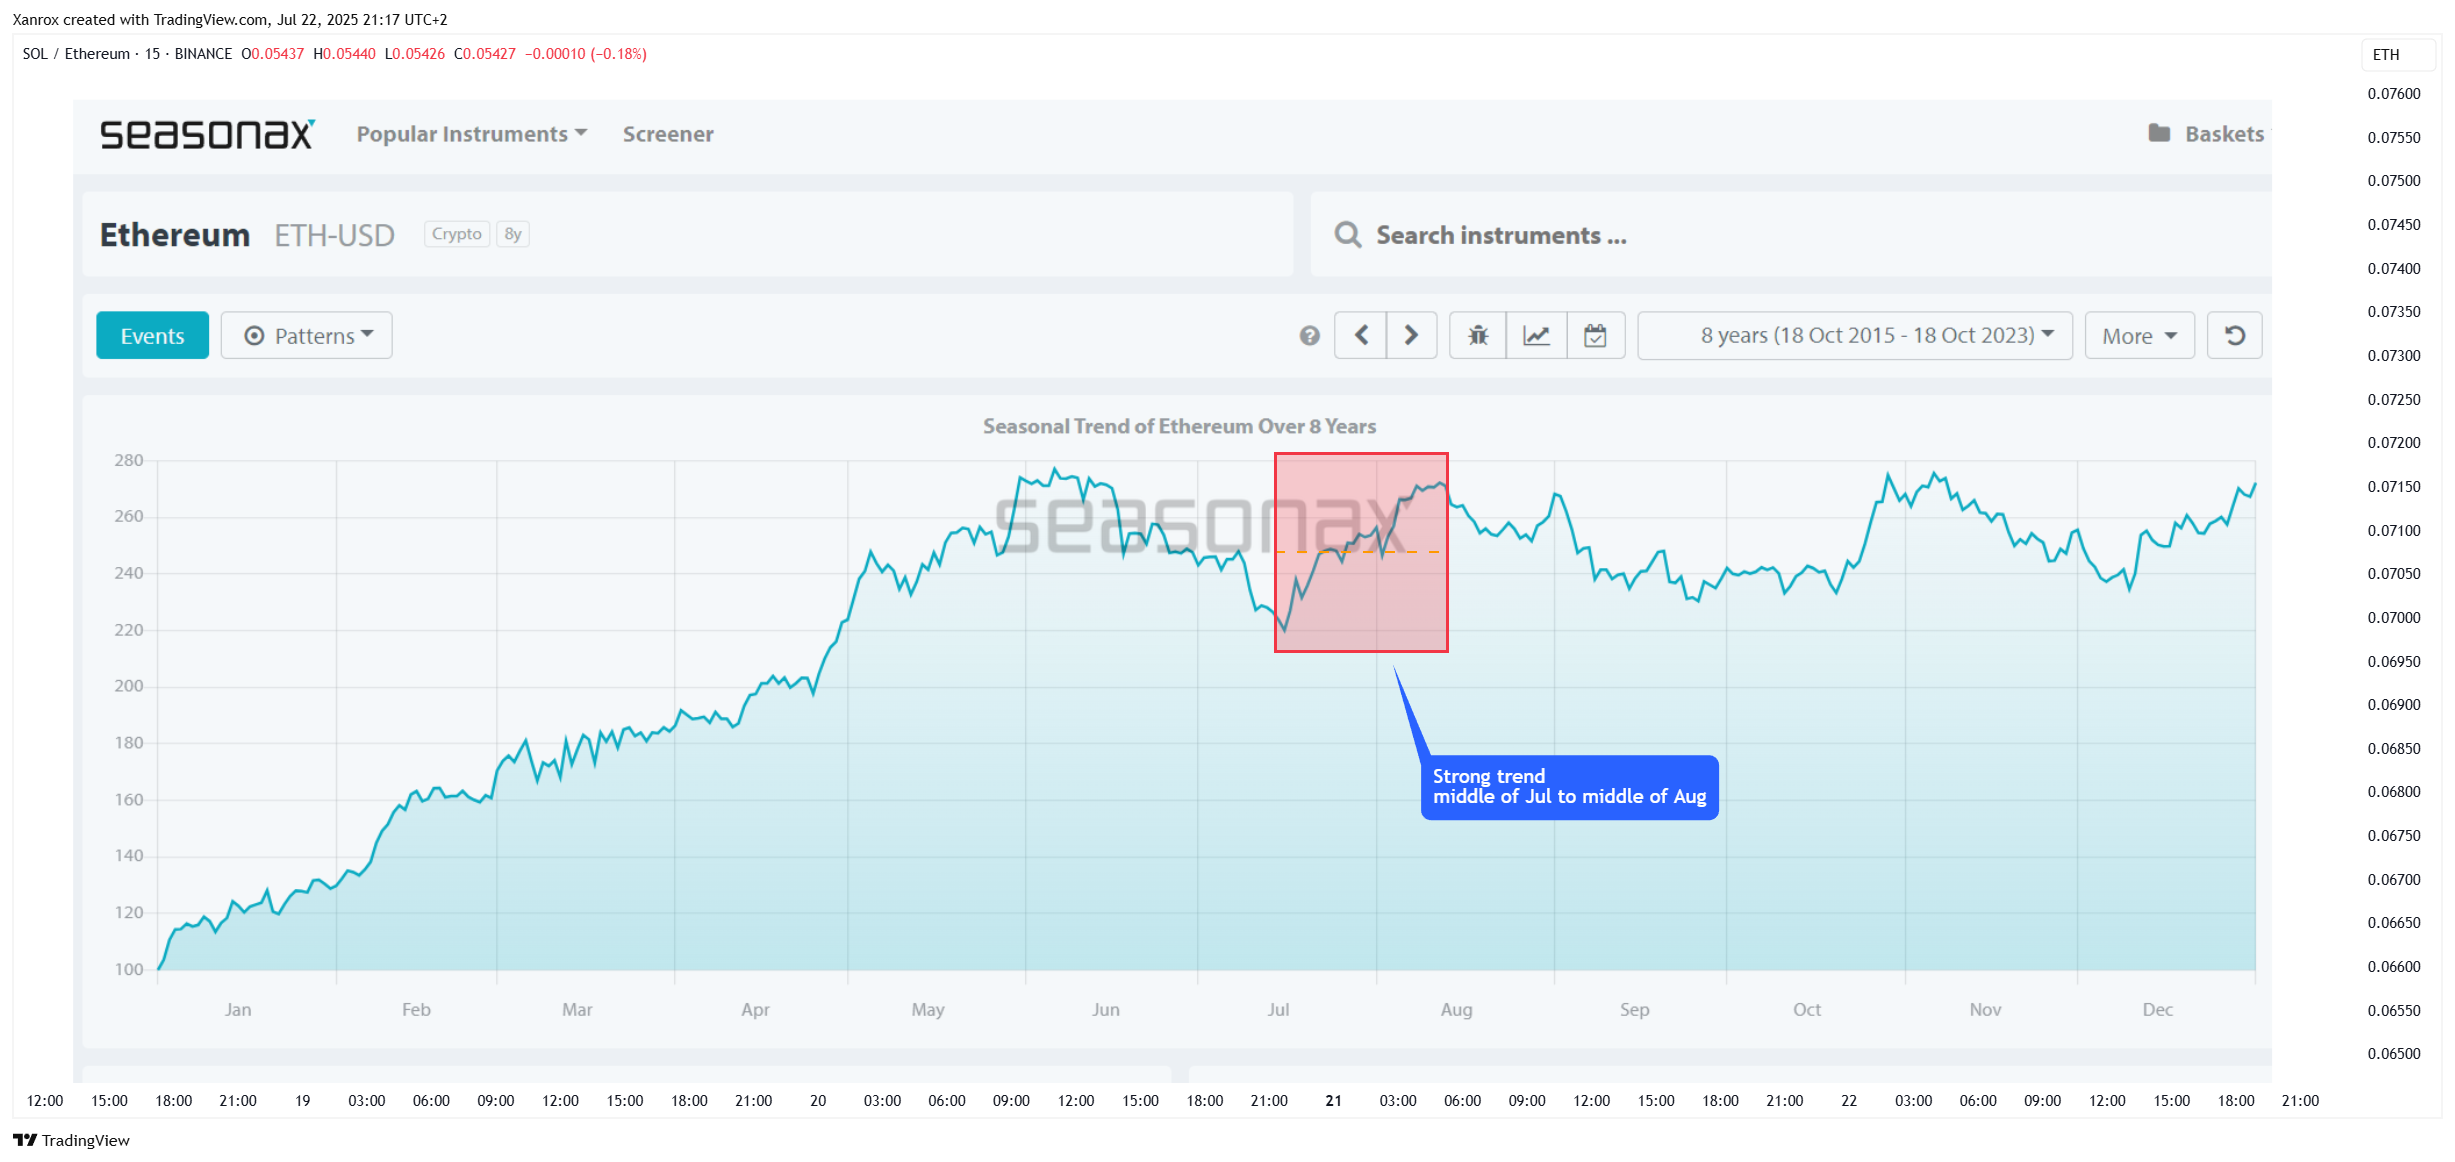Click the red highlighted chart region
Screen dimensions: 2455x1162
[1361, 553]
